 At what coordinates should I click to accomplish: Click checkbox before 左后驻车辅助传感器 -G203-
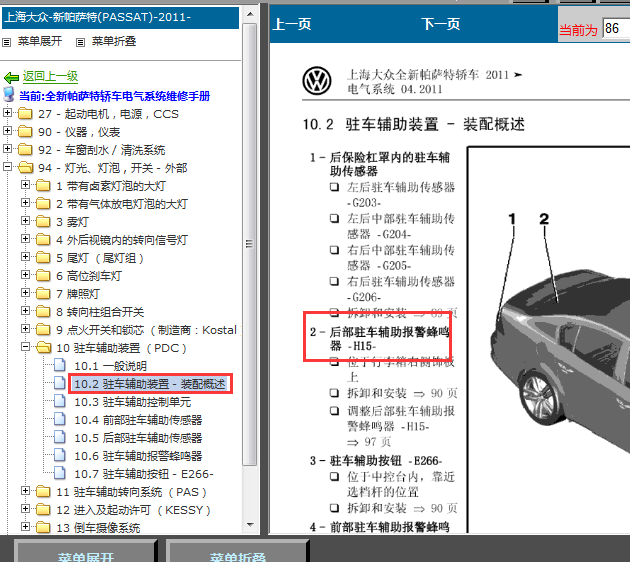(334, 187)
